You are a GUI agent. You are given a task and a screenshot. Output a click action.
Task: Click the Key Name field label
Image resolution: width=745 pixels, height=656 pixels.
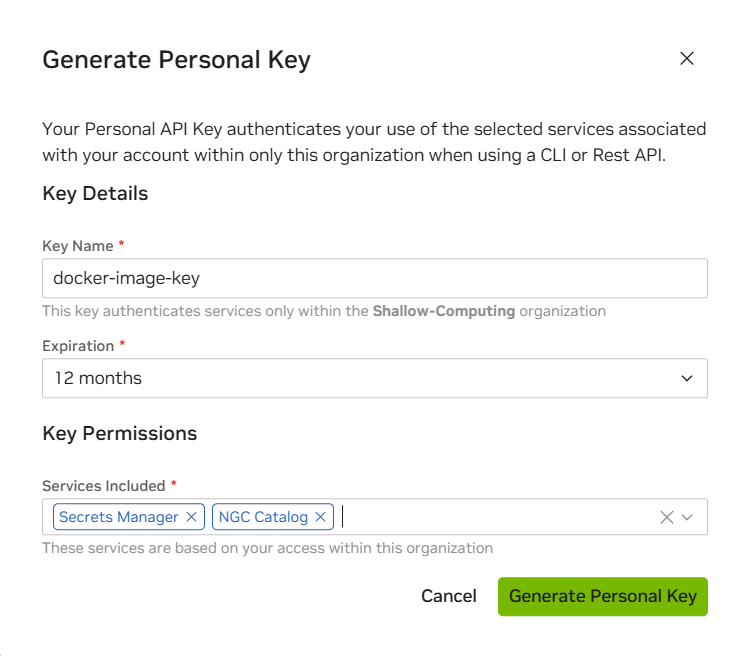click(78, 246)
